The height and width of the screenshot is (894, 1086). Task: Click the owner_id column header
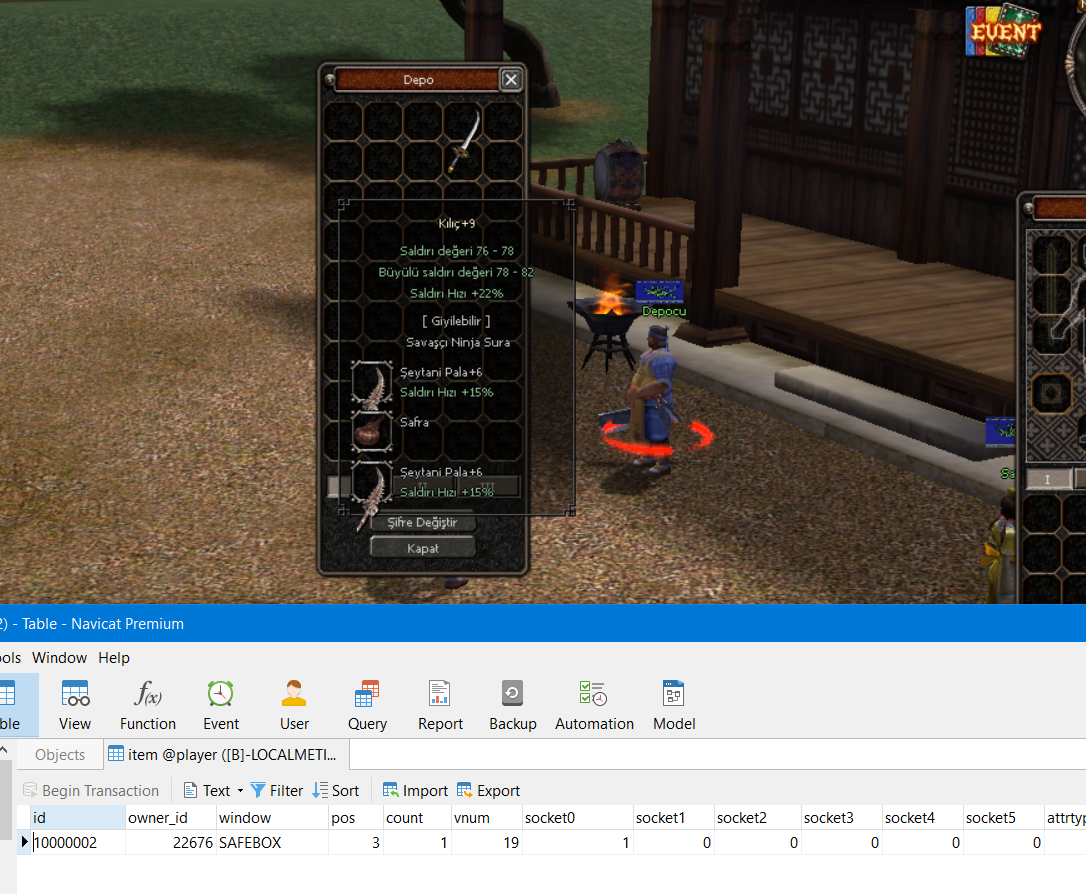(x=170, y=818)
